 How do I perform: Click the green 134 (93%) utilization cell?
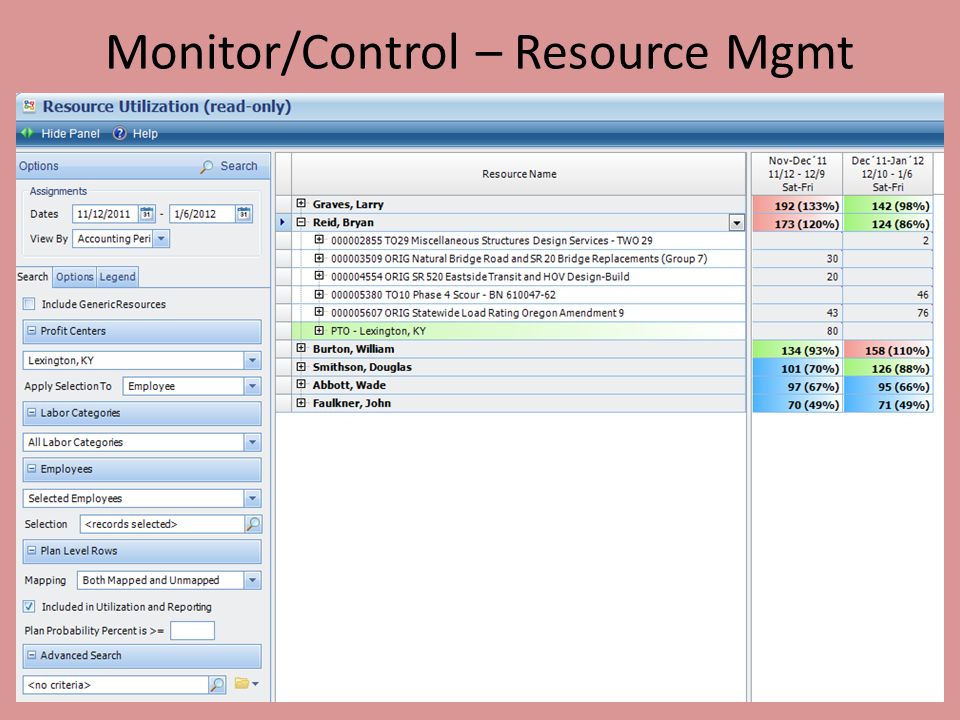coord(797,350)
